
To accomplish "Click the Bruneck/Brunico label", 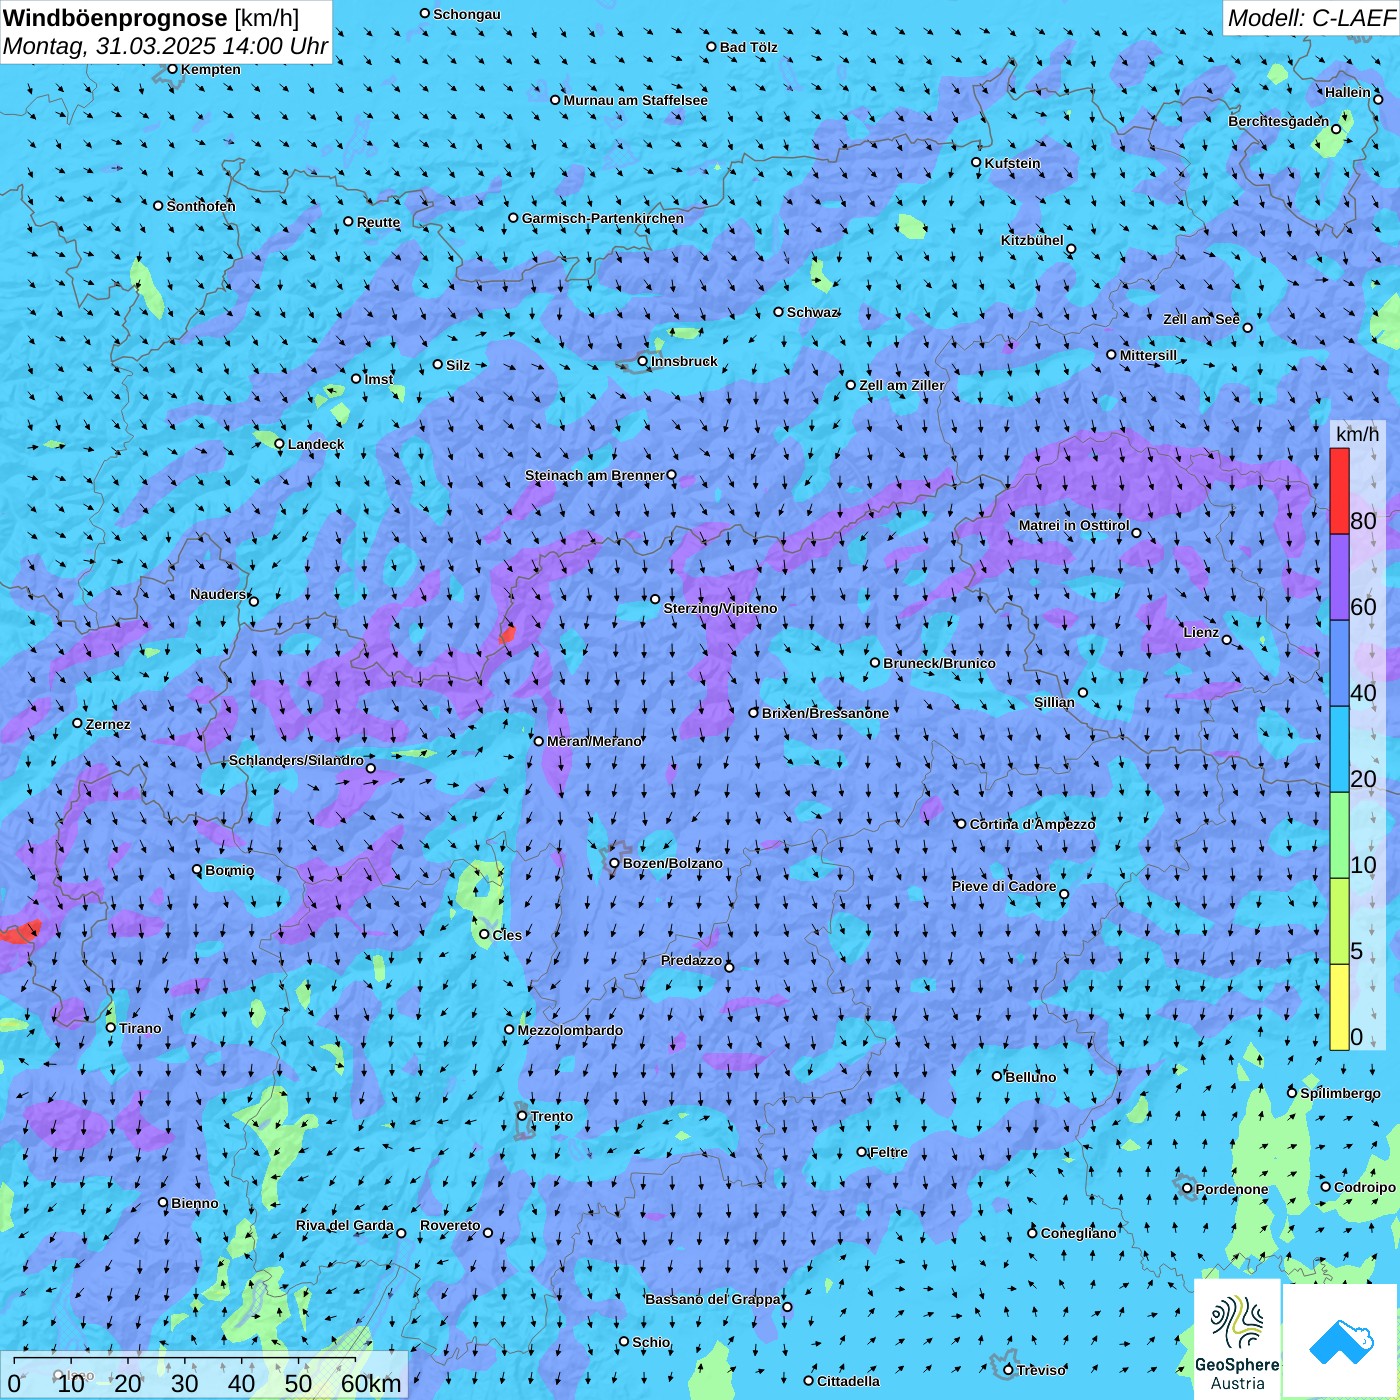I will [x=939, y=663].
